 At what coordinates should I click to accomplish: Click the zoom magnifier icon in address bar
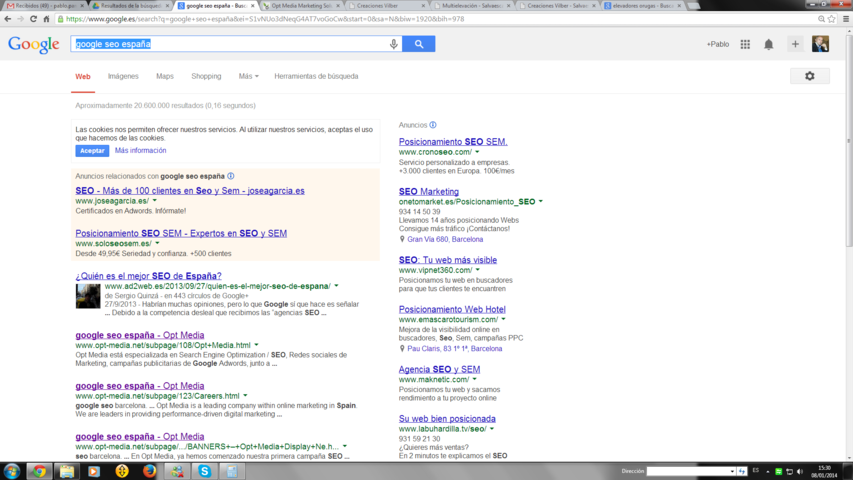pyautogui.click(x=821, y=19)
